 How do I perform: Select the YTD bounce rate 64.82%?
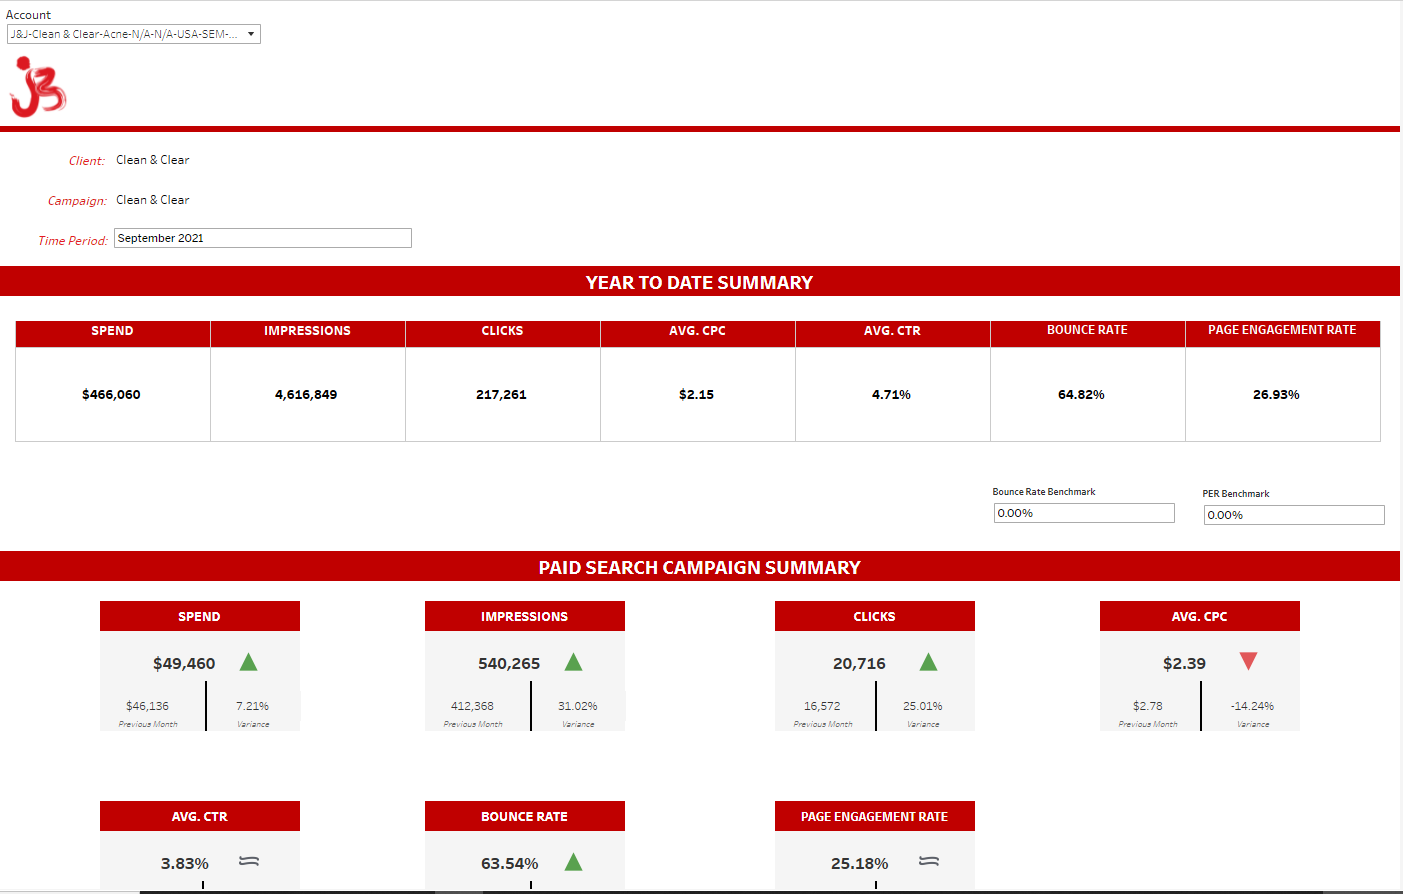pyautogui.click(x=1081, y=395)
